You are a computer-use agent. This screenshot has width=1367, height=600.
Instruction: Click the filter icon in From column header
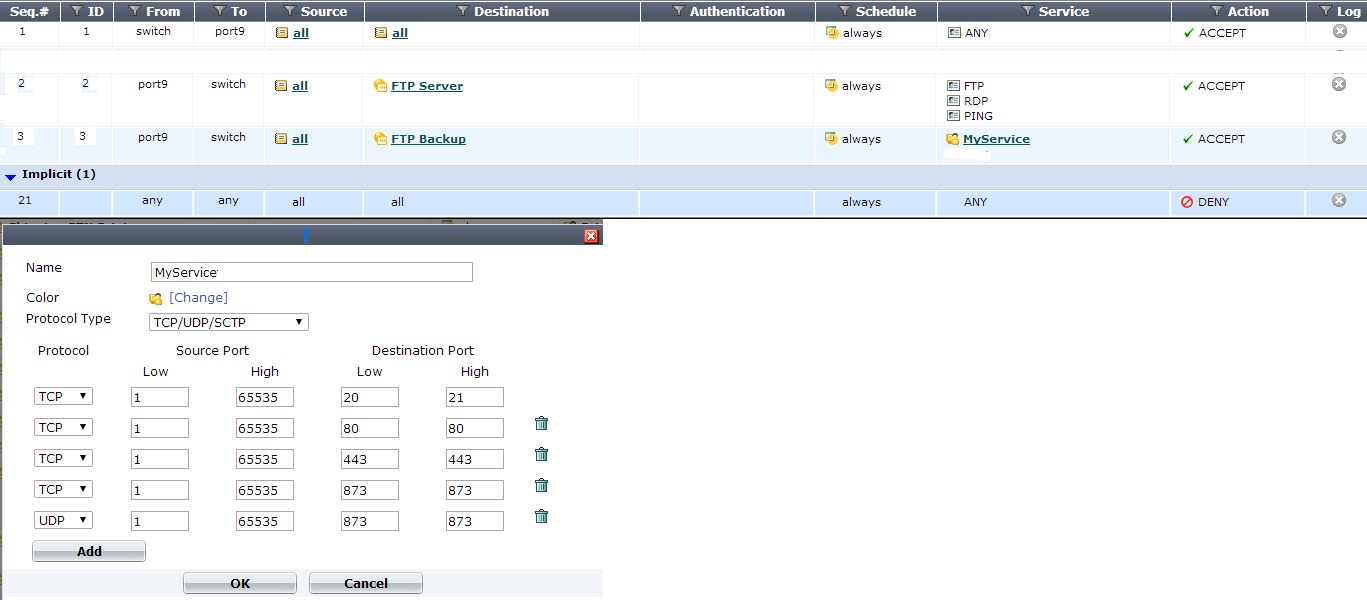click(134, 11)
